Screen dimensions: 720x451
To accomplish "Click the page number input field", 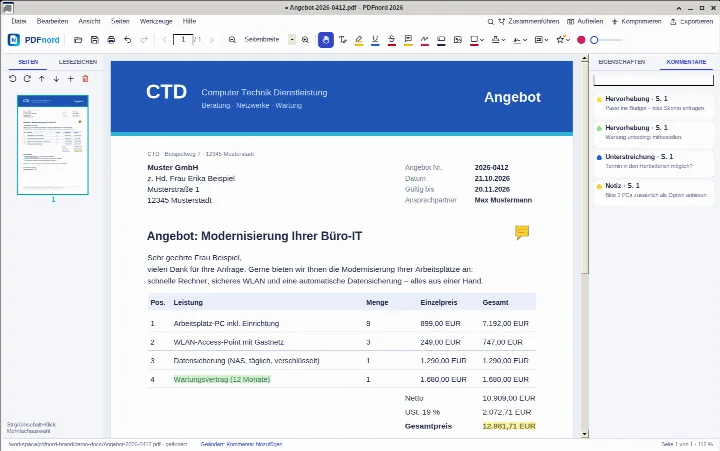I will pos(183,39).
